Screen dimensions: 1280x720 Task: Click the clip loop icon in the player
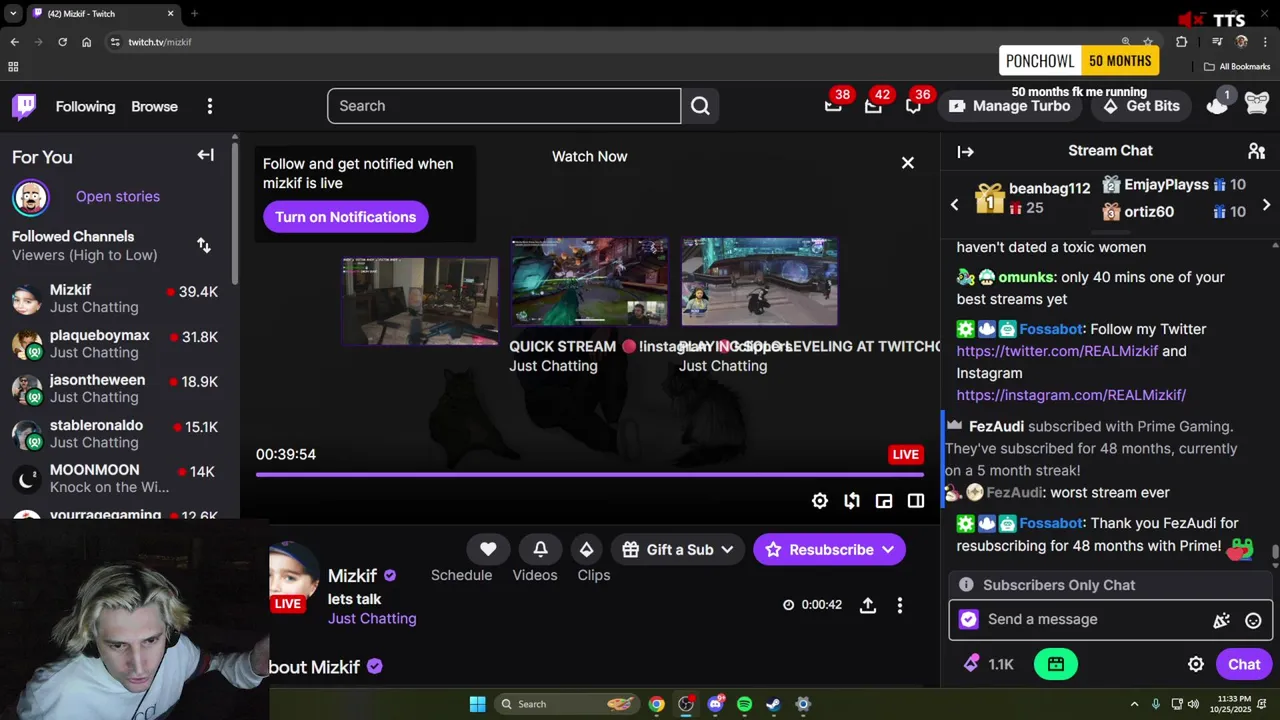pyautogui.click(x=852, y=501)
